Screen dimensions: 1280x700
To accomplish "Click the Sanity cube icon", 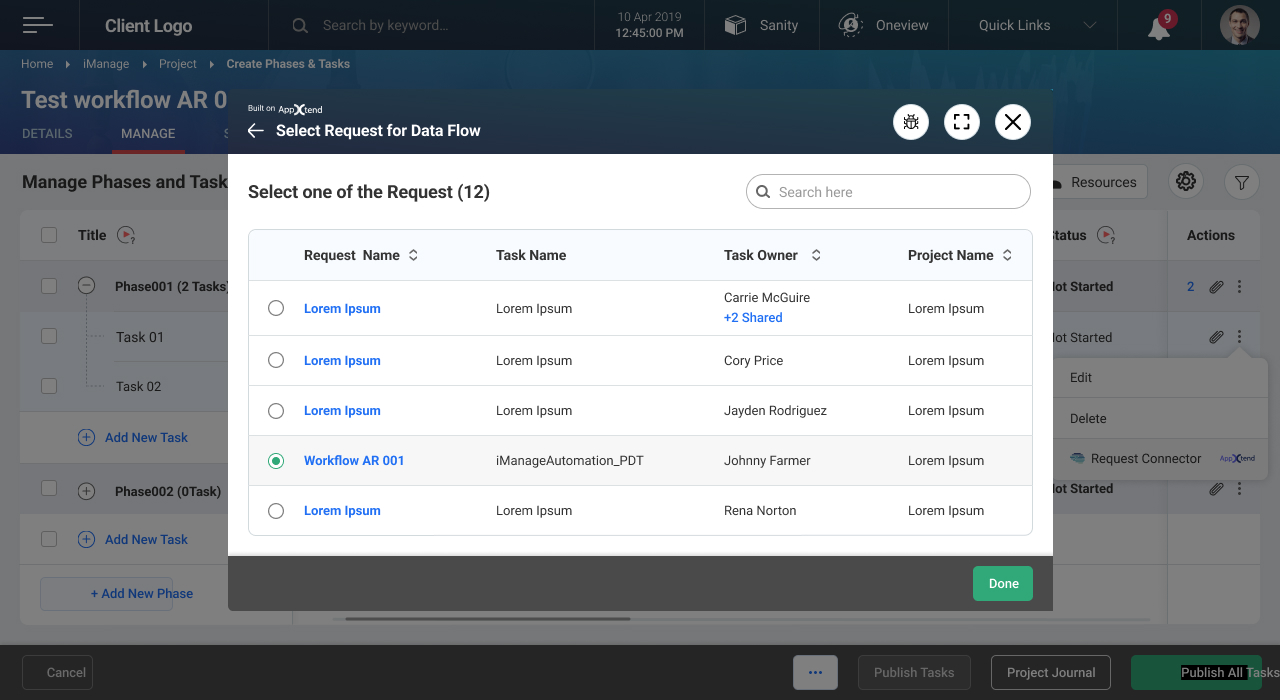I will pos(735,25).
